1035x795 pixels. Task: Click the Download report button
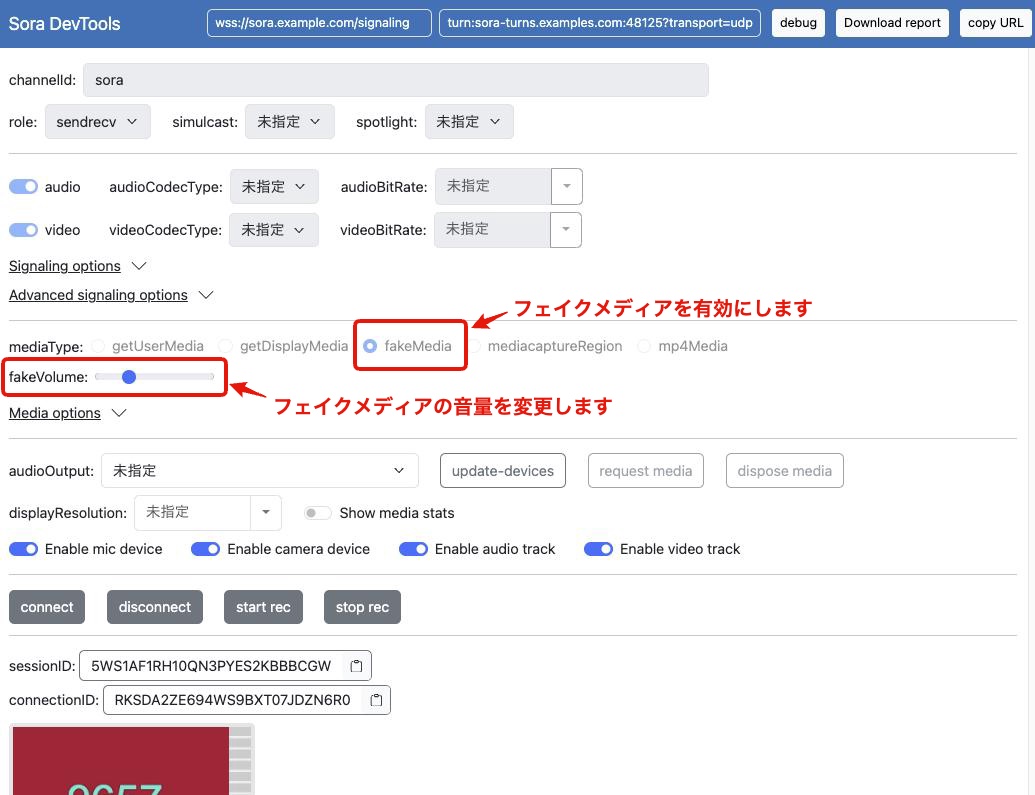point(891,22)
